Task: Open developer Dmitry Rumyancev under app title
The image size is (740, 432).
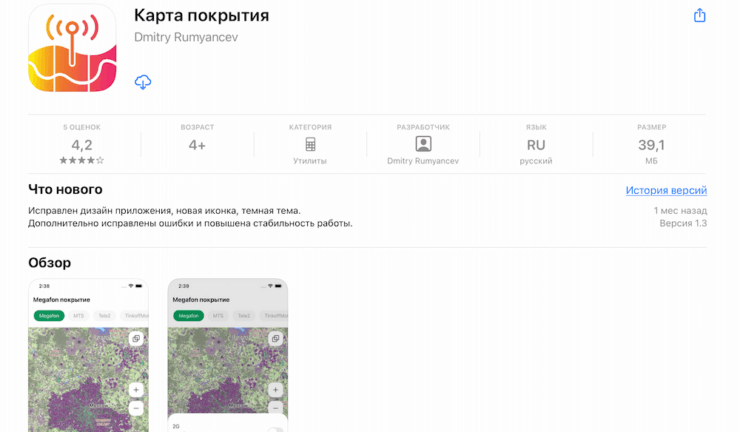Action: click(x=186, y=37)
